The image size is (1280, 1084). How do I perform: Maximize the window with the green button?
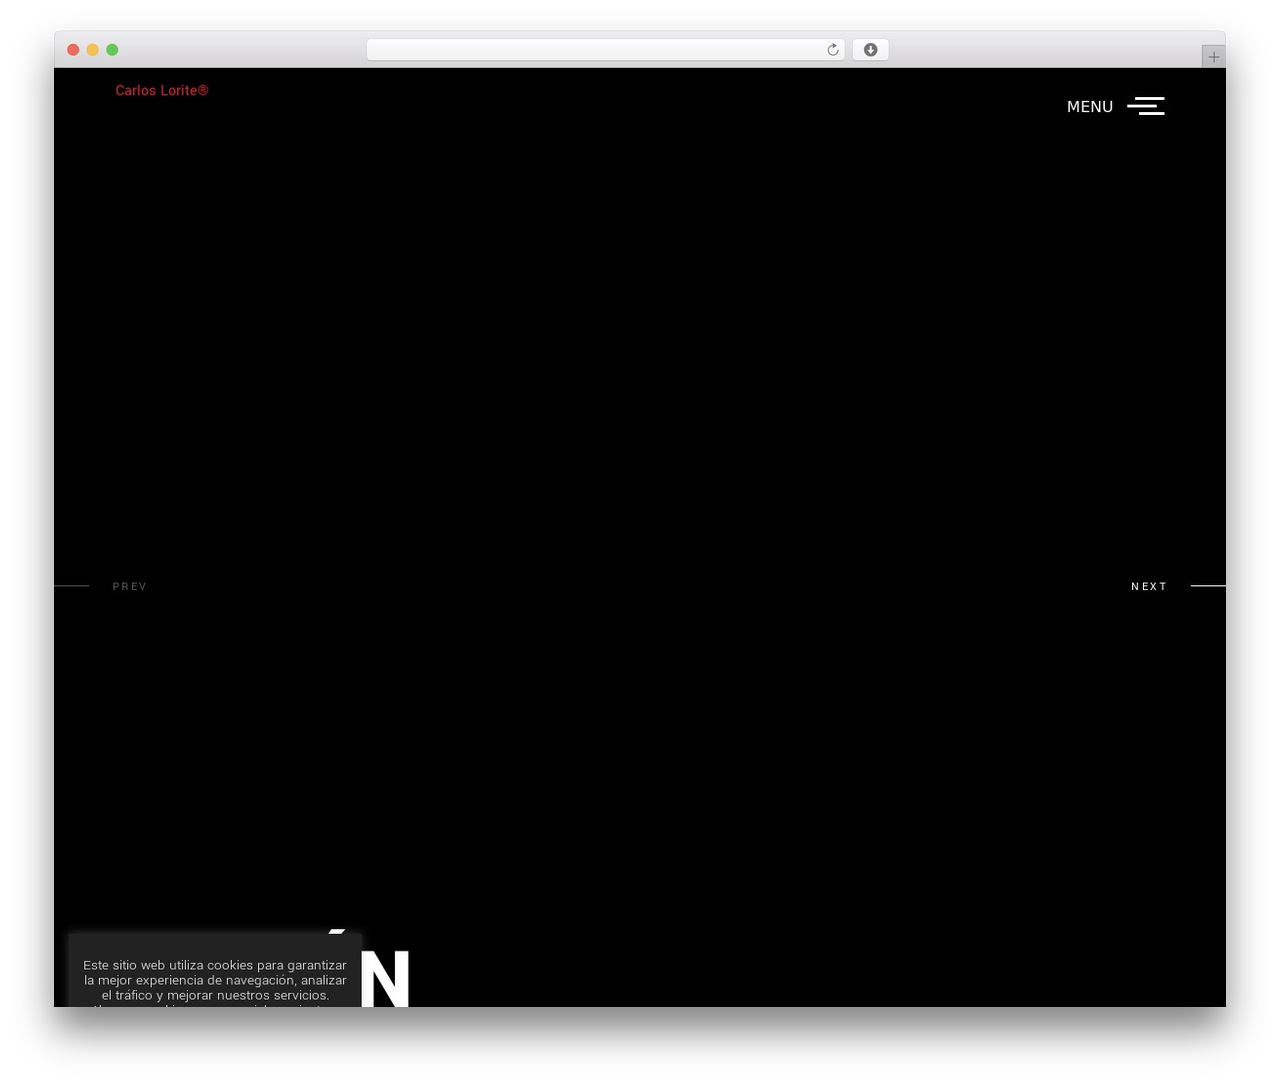click(112, 50)
